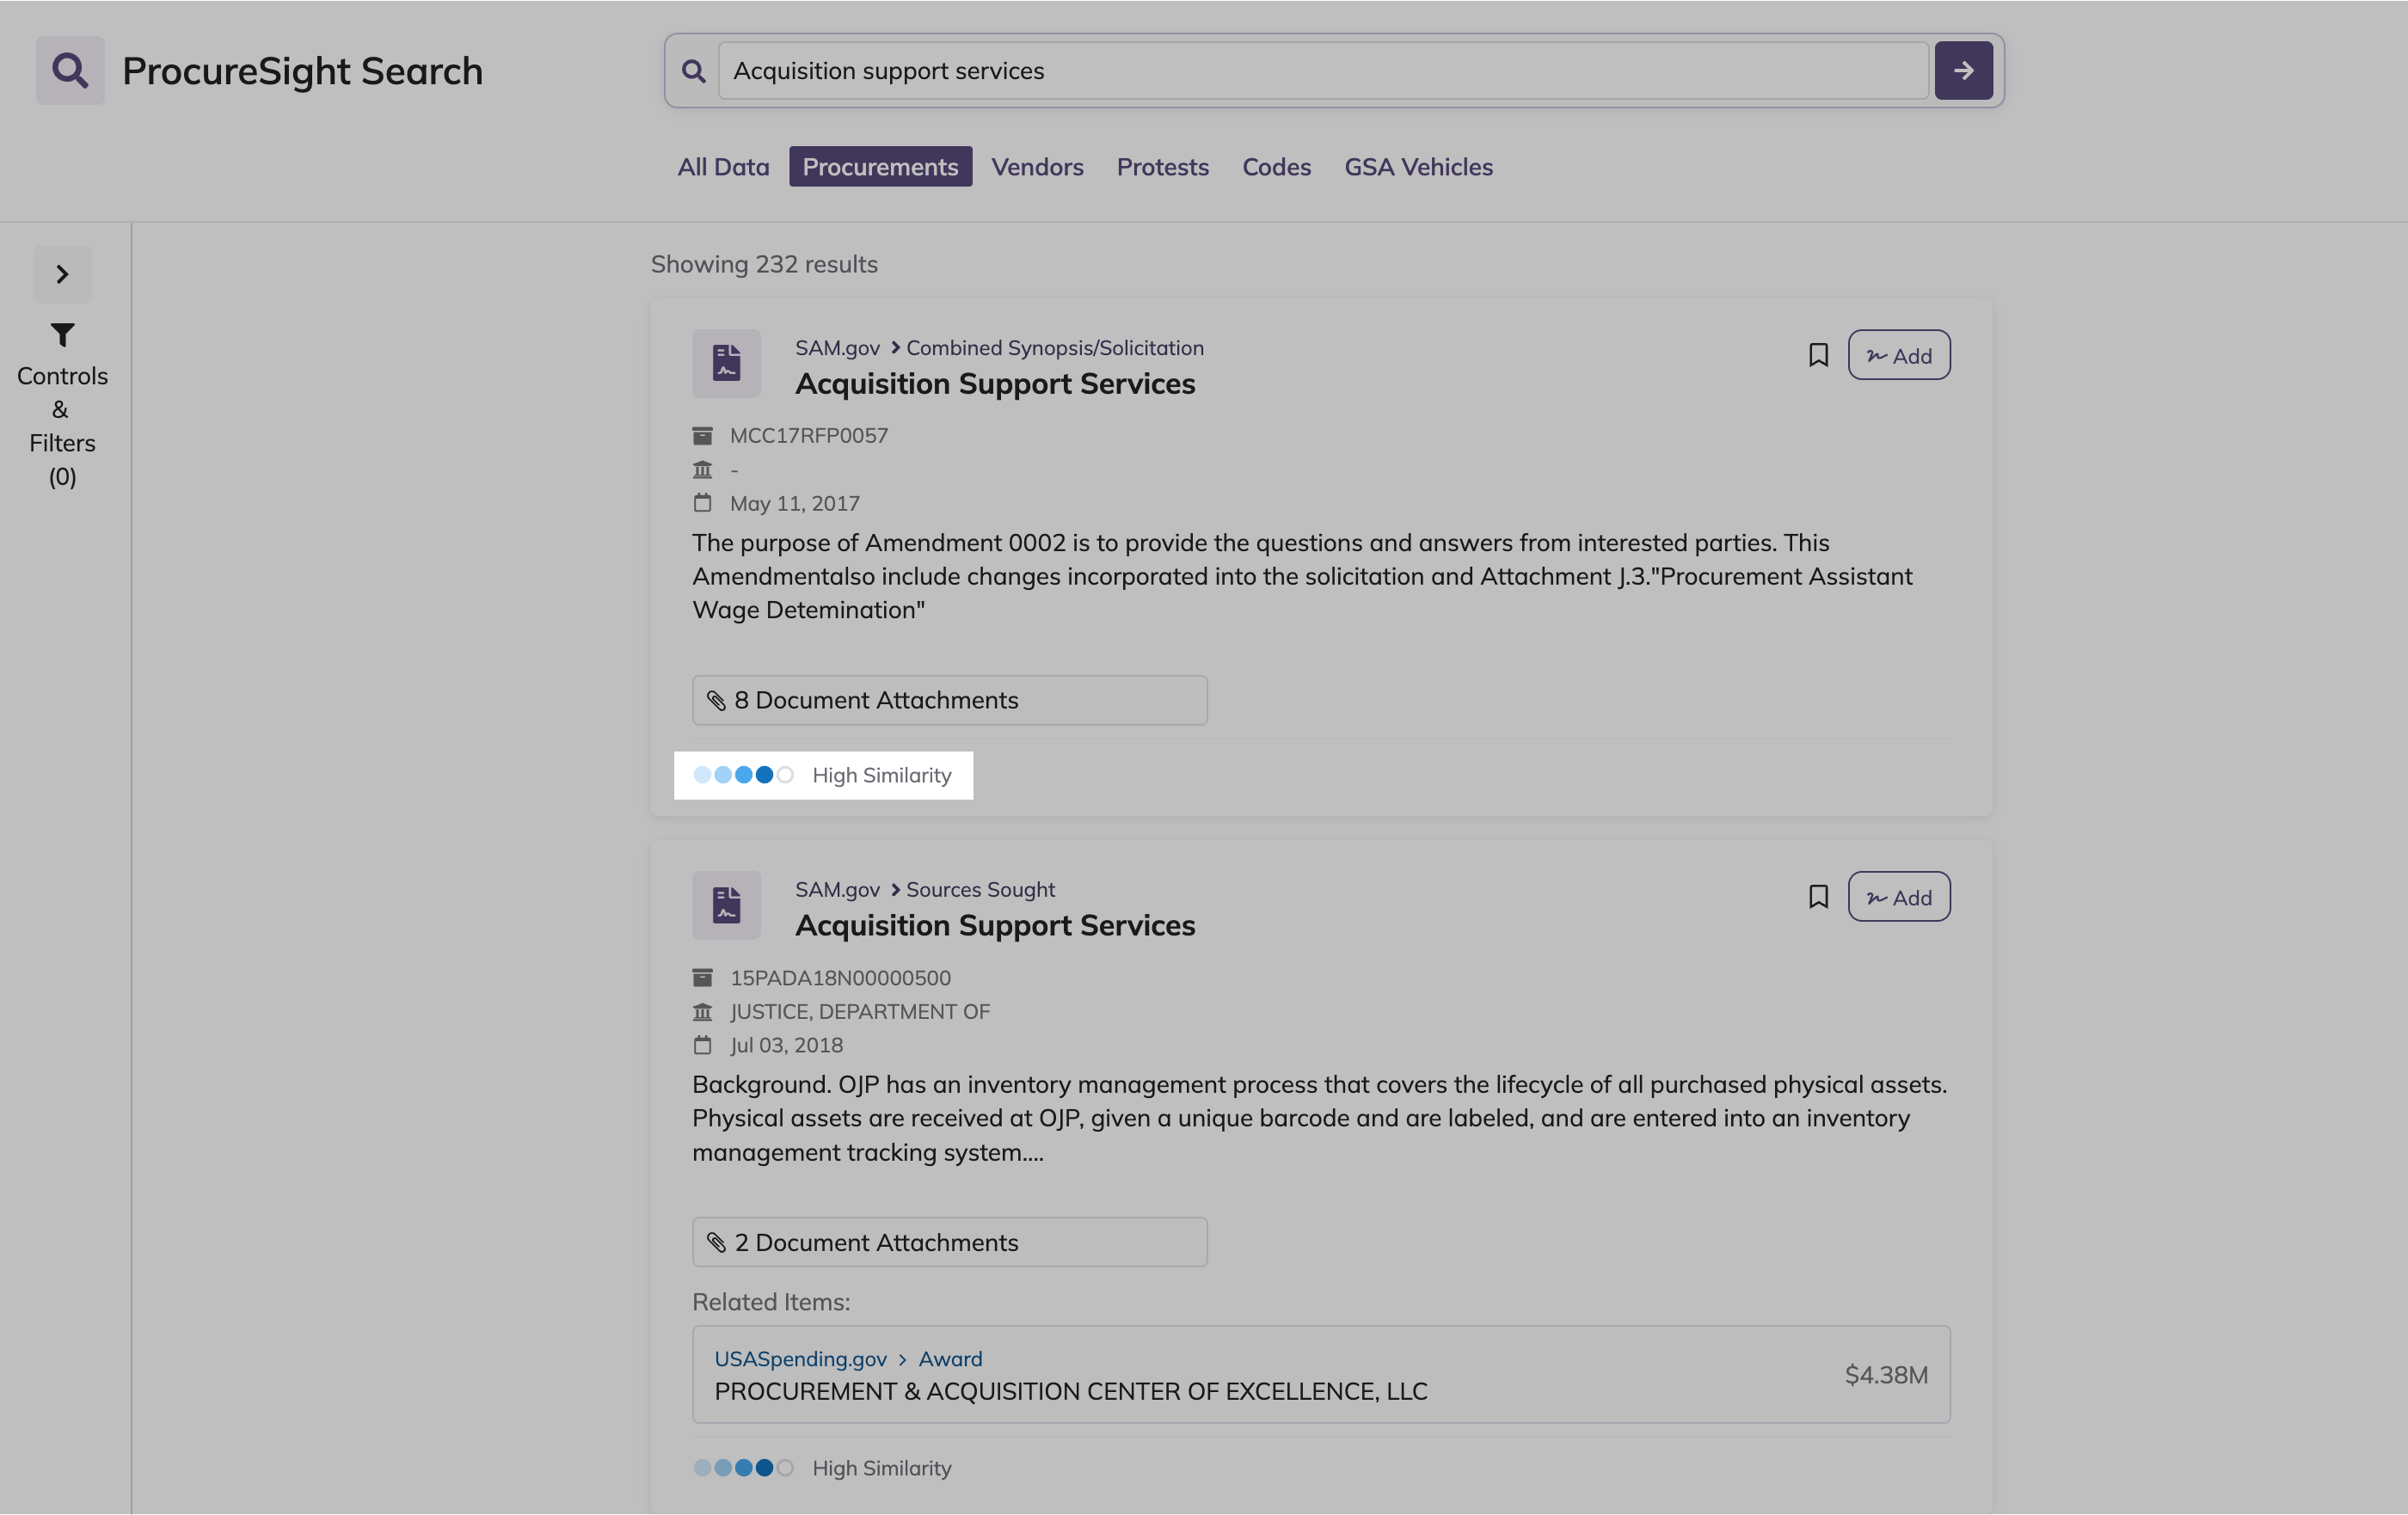Expand the 2 Document Attachments box
Viewport: 2408px width, 1515px height.
pos(949,1242)
